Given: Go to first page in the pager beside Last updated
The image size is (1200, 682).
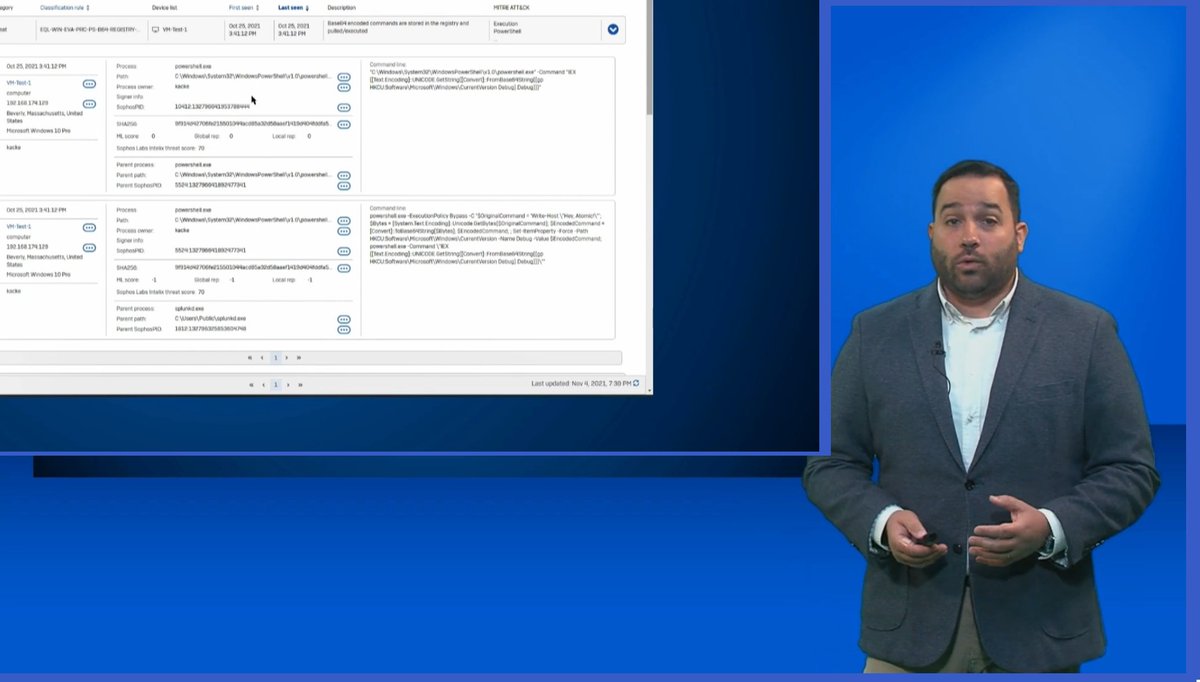Looking at the screenshot, I should pyautogui.click(x=252, y=384).
